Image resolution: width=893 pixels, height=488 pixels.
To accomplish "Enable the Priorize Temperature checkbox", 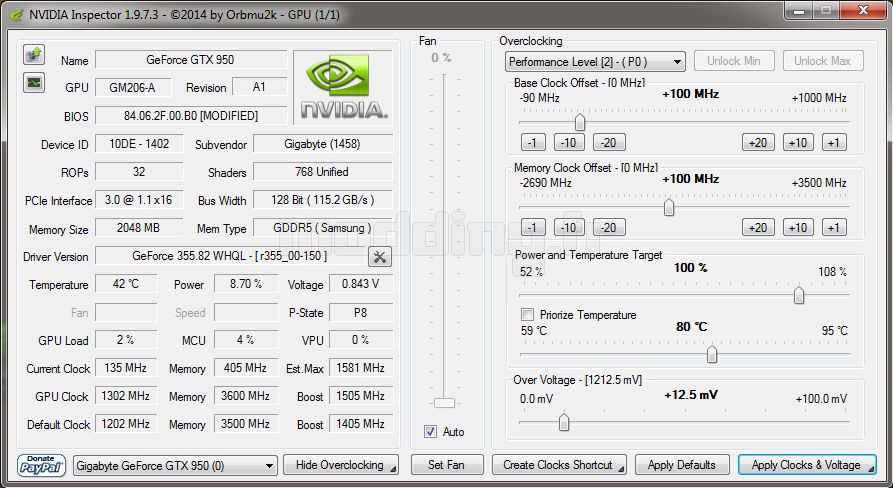I will click(x=527, y=314).
